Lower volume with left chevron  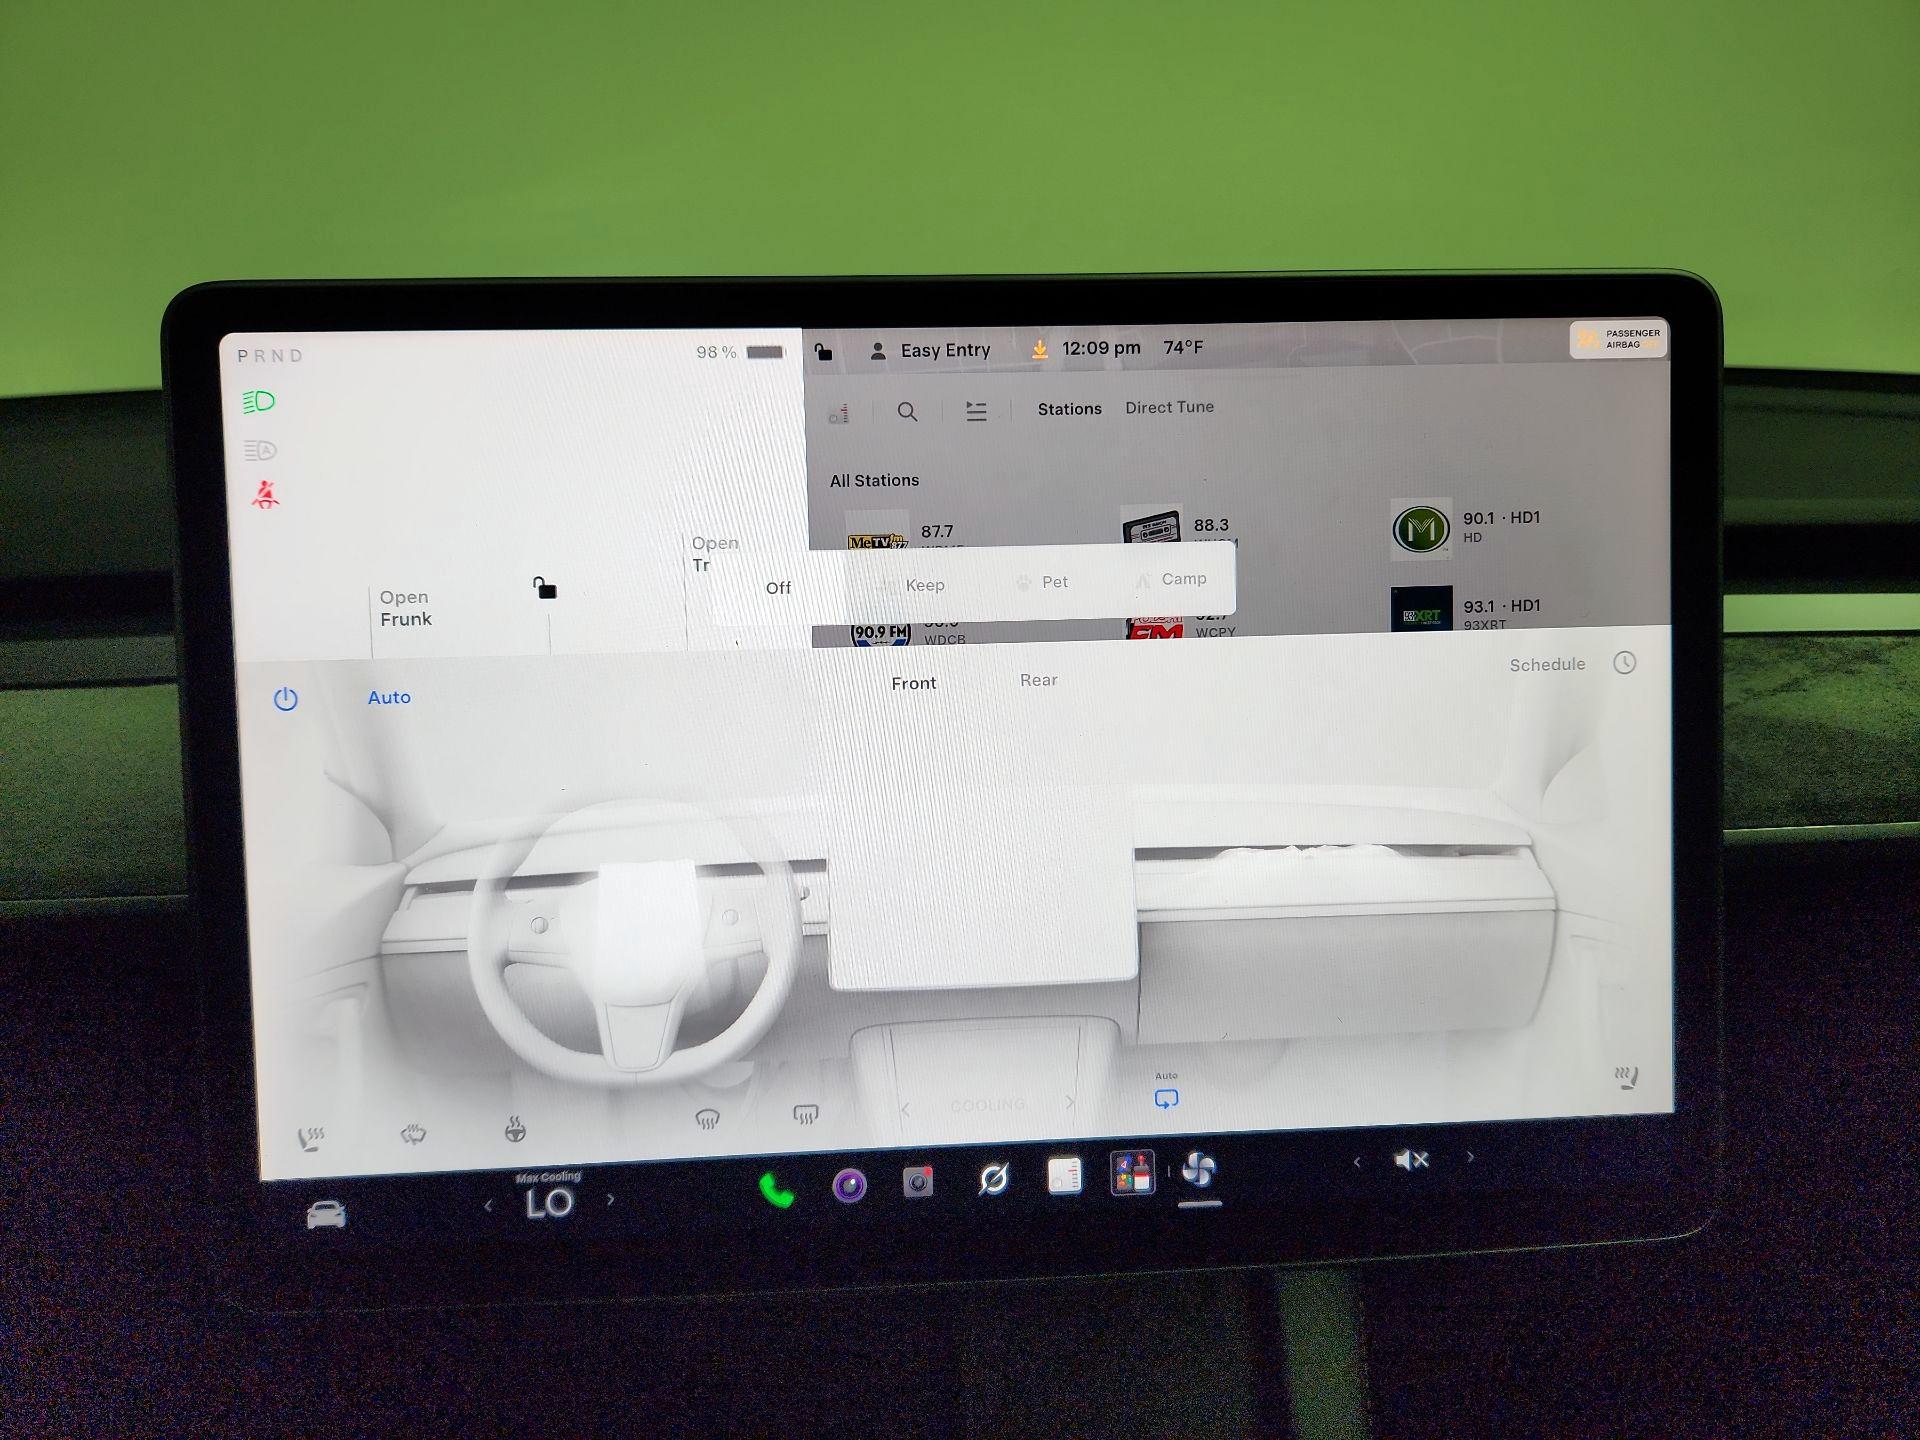(x=1357, y=1162)
